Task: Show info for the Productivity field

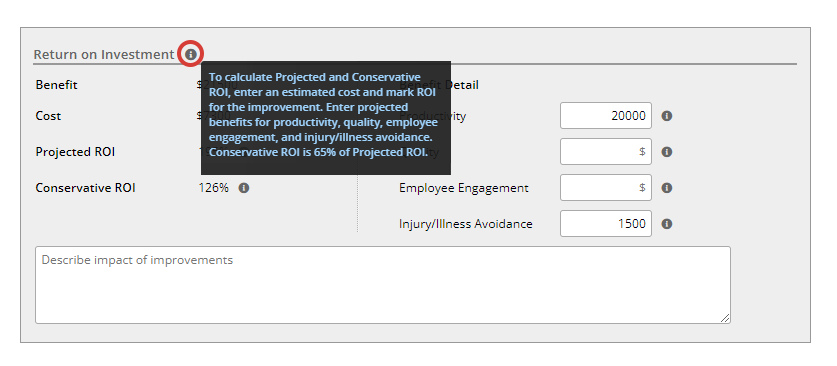Action: click(x=667, y=116)
